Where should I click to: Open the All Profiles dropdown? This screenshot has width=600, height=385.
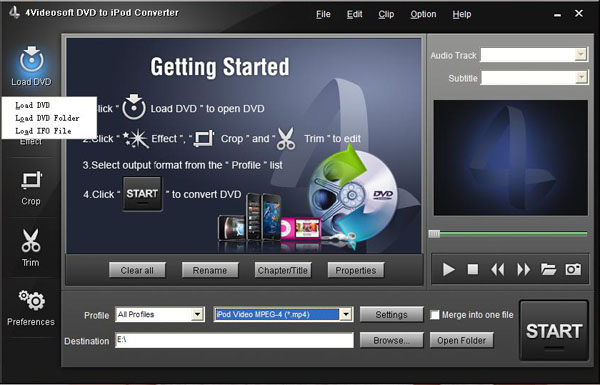tap(160, 315)
